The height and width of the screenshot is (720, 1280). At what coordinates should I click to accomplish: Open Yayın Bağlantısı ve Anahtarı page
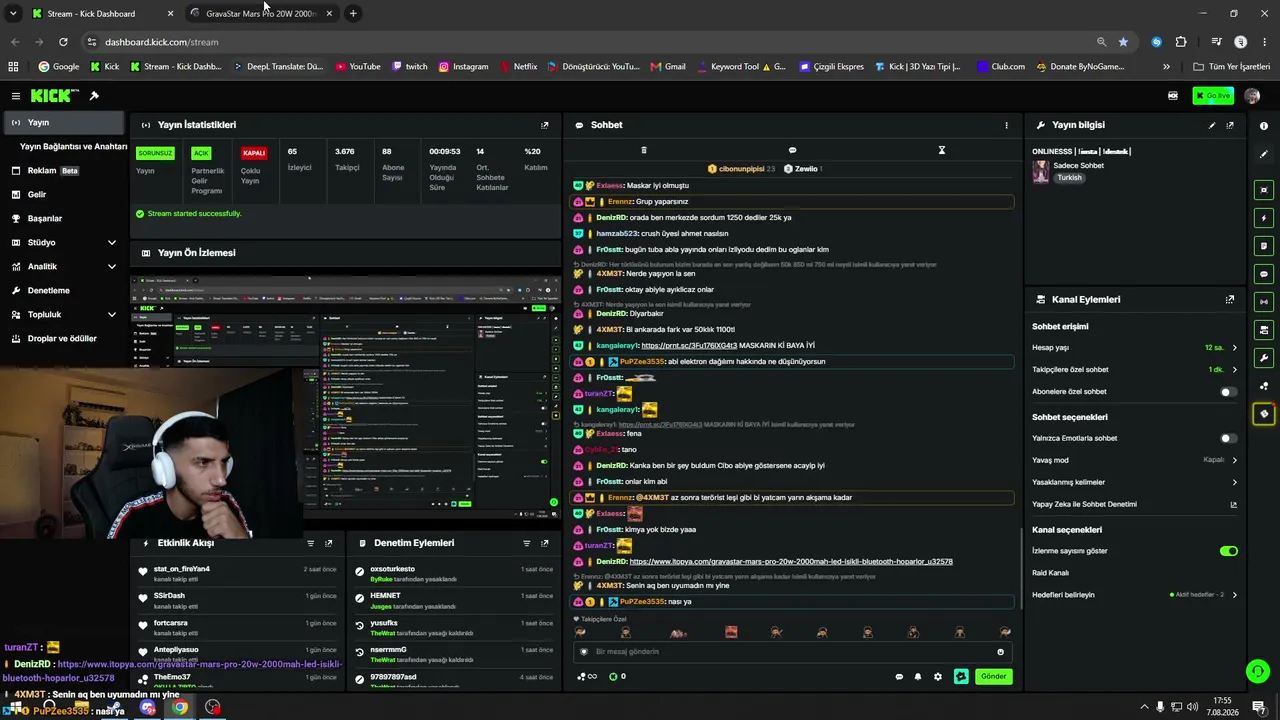(73, 147)
